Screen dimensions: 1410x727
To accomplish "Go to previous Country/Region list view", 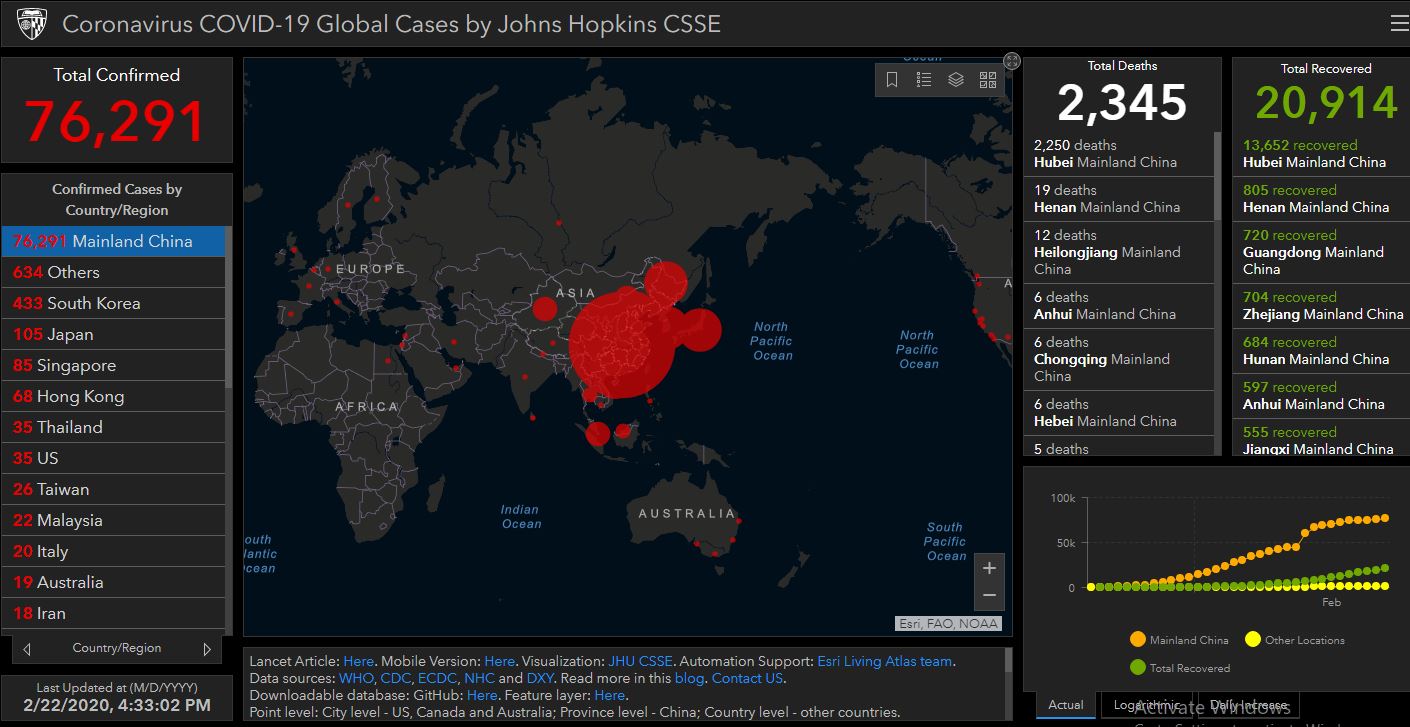I will 27,648.
